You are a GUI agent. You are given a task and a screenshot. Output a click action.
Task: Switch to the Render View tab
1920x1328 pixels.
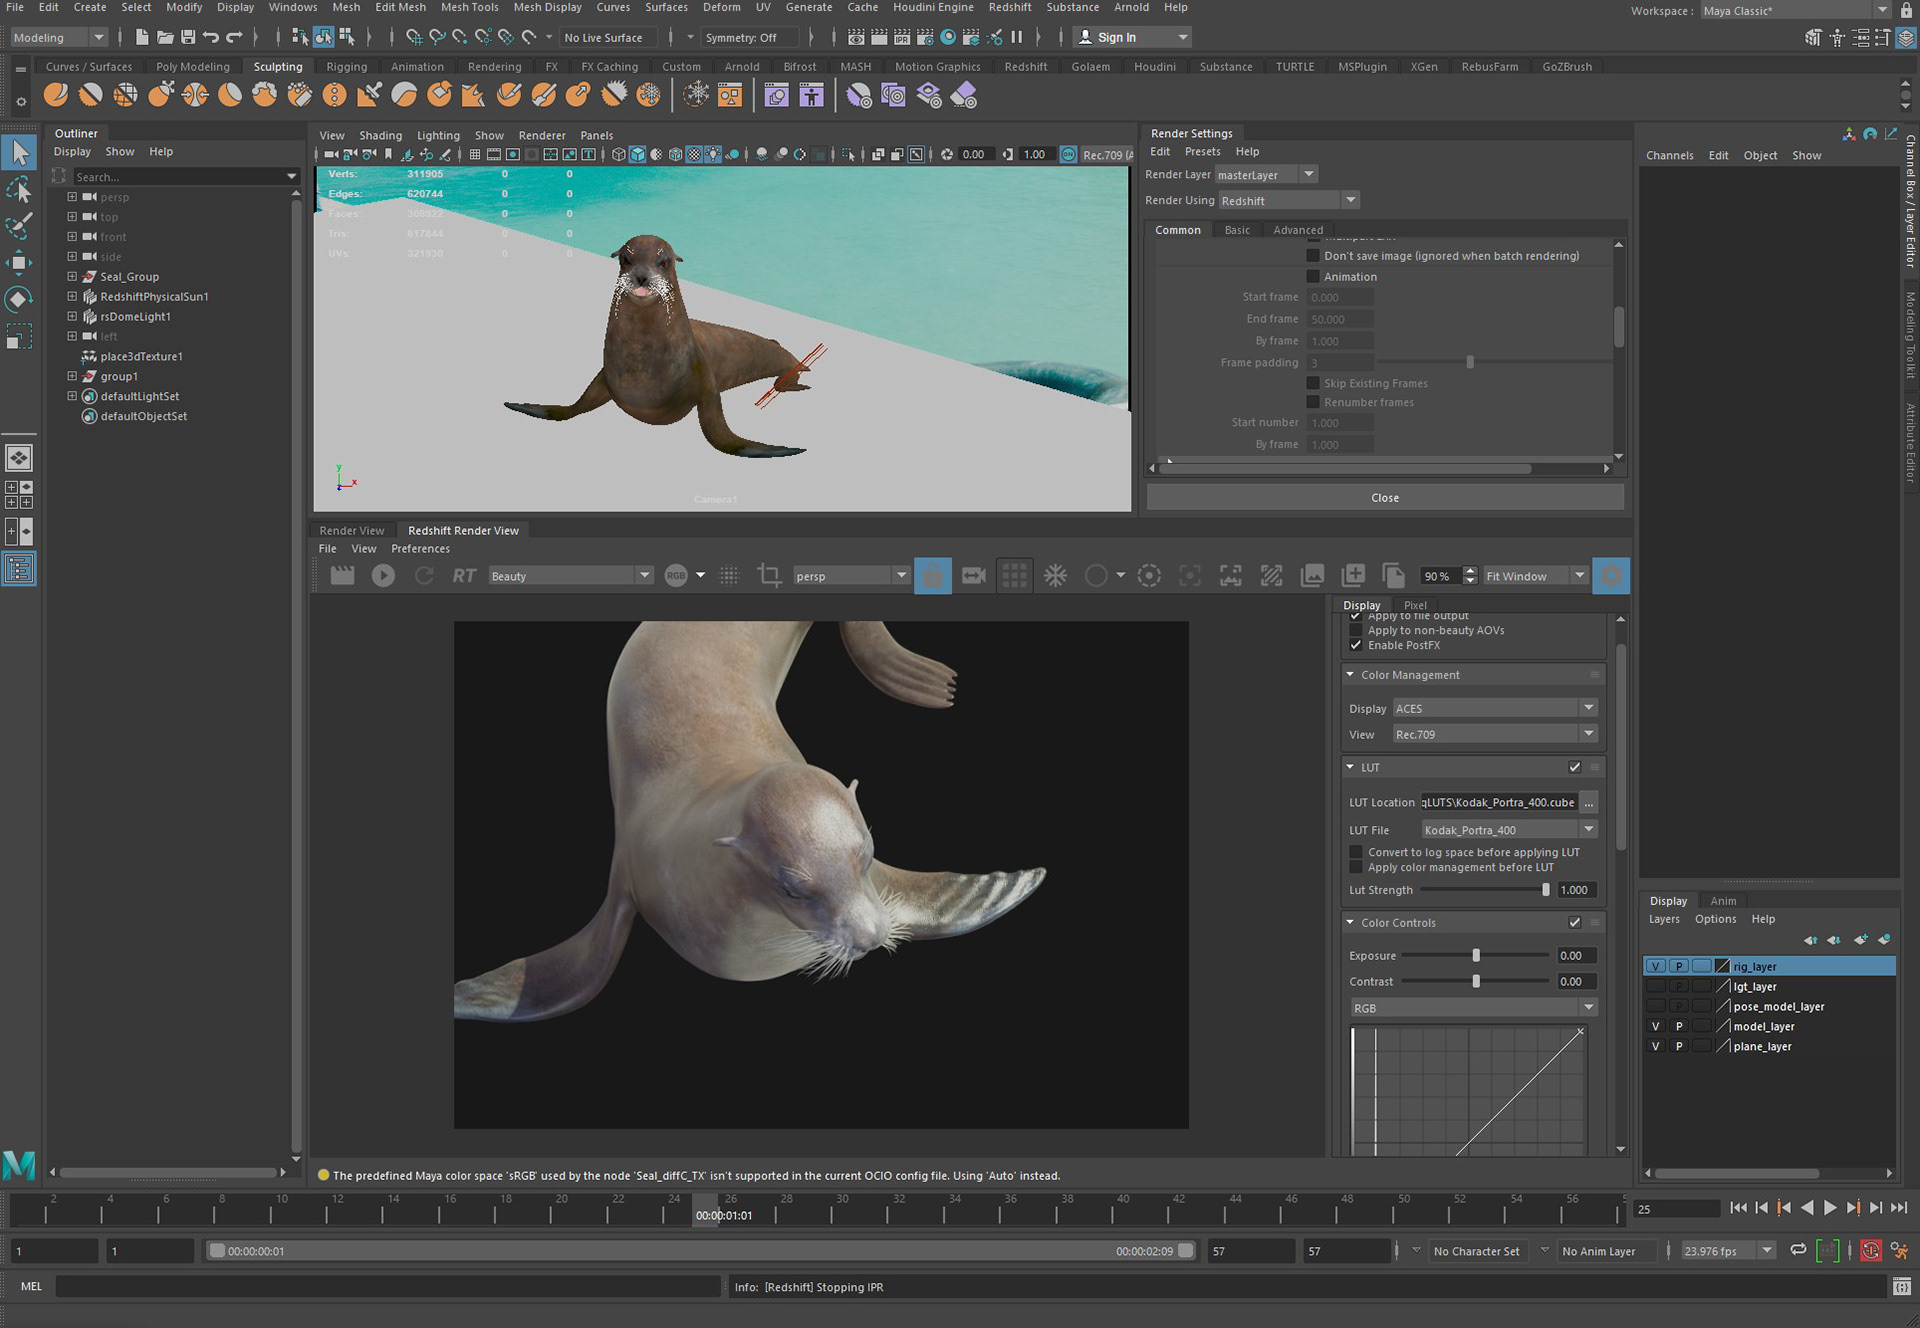[x=351, y=531]
